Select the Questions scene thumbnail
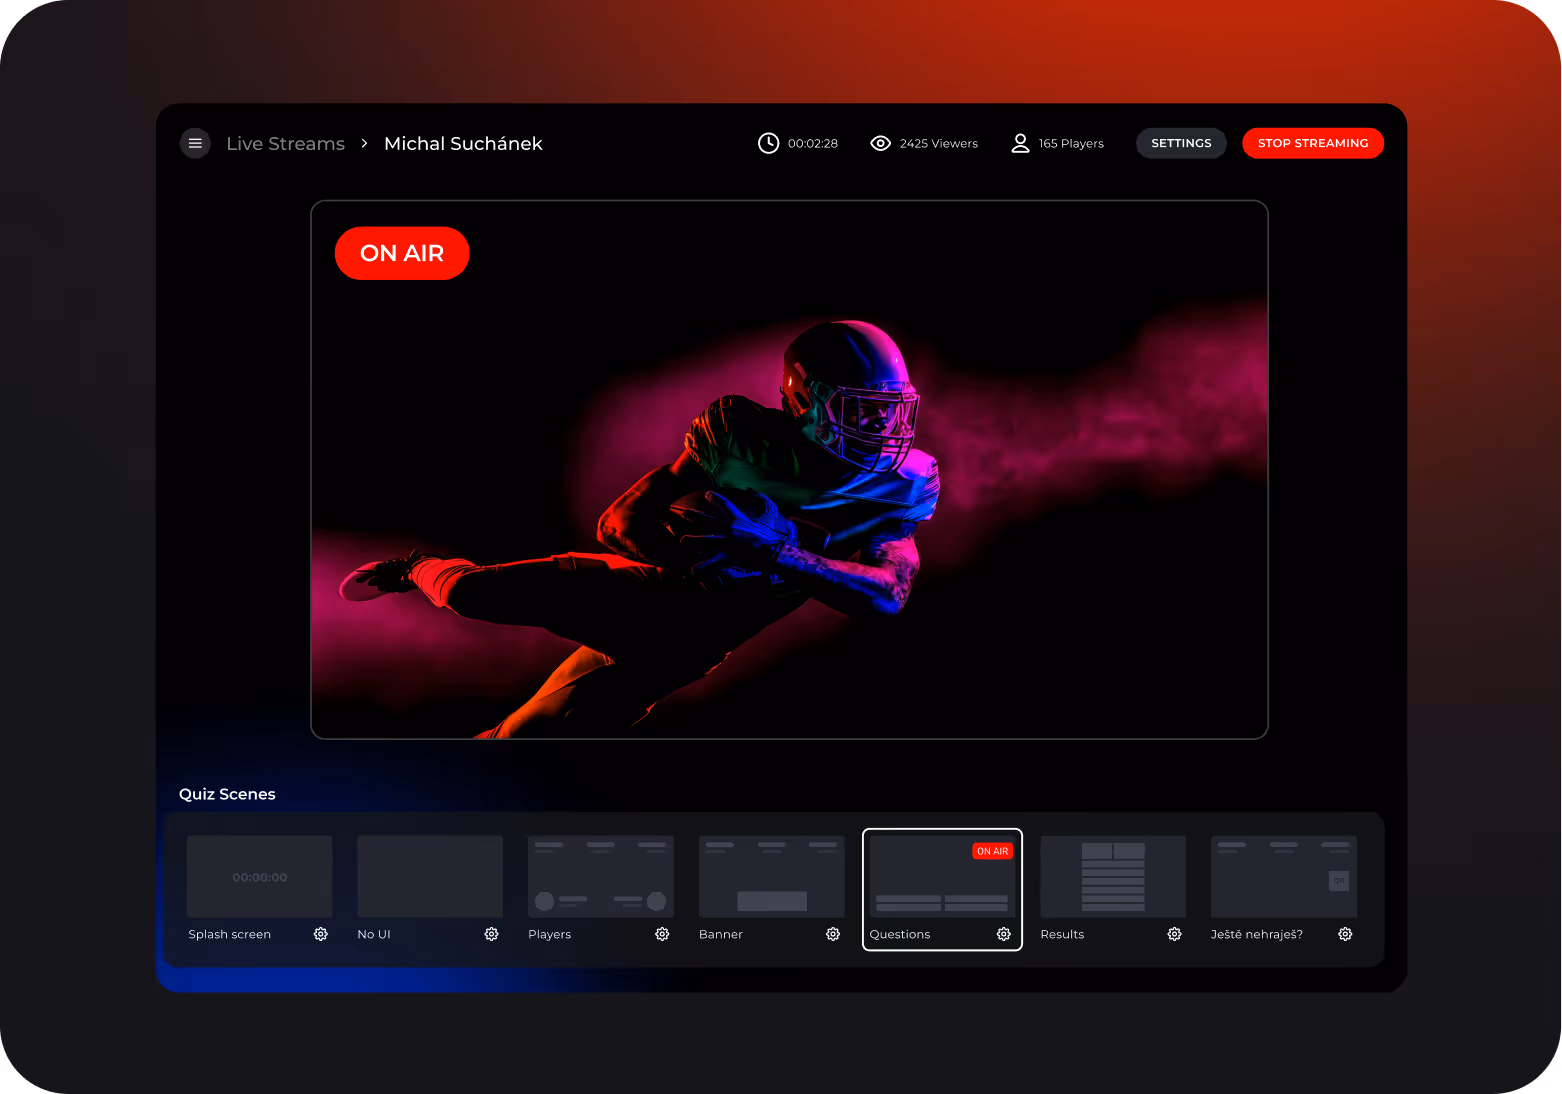Screen dimensions: 1562x1094 [942, 877]
